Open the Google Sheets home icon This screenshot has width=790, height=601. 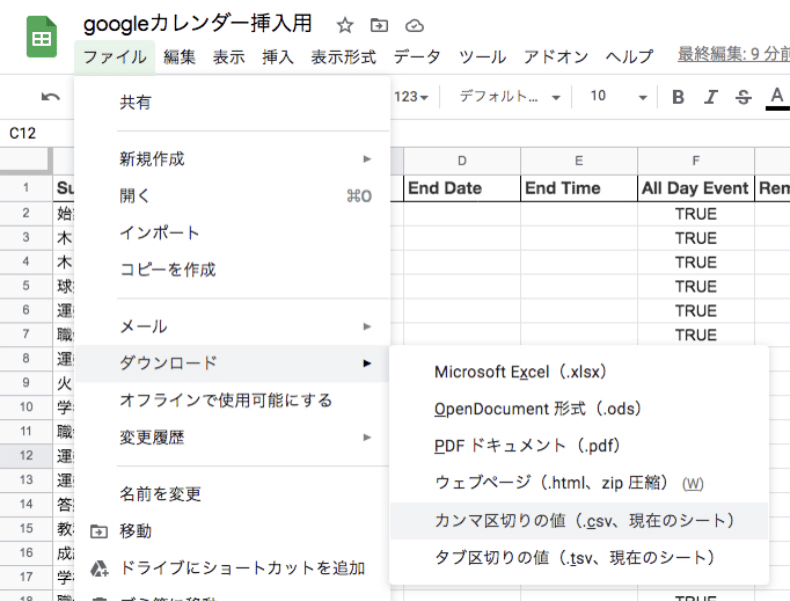tap(41, 36)
